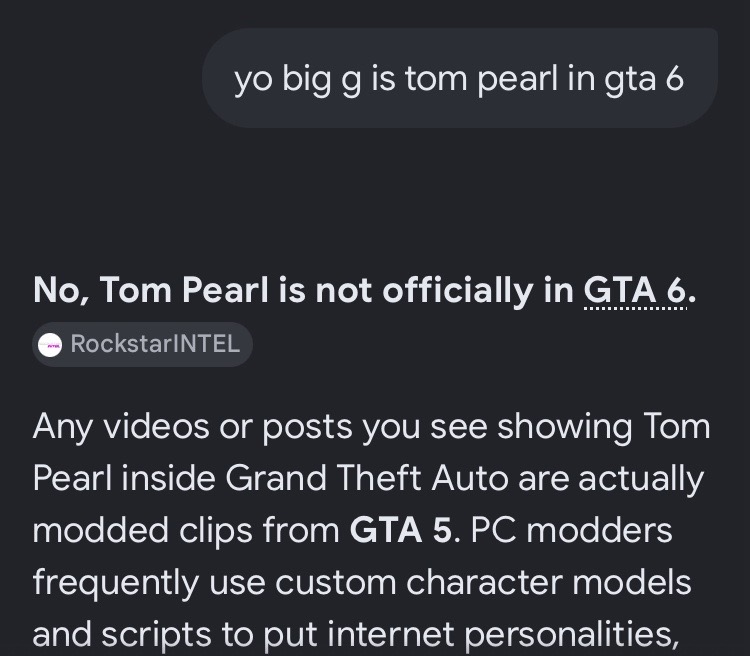Click the bold GTA 5 text

click(400, 530)
